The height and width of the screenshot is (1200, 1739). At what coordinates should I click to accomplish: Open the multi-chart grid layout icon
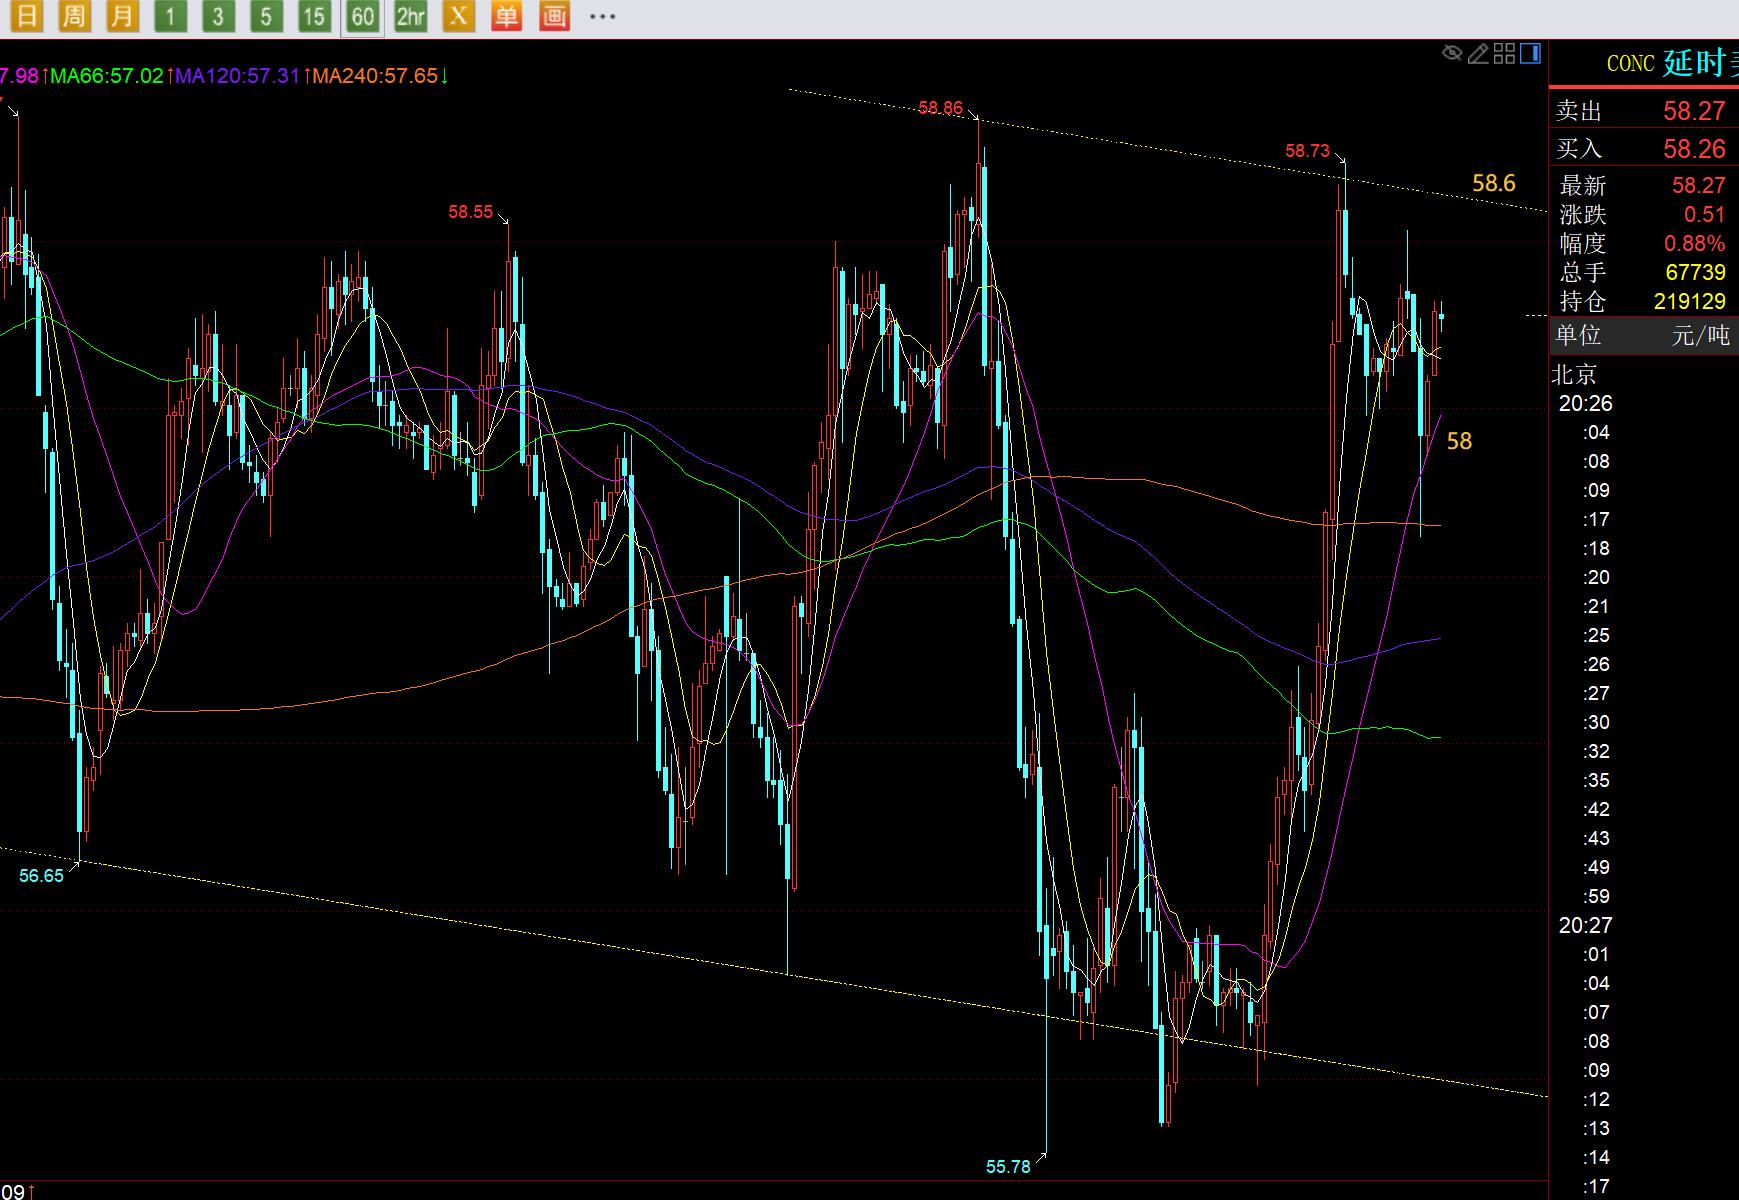point(1504,53)
